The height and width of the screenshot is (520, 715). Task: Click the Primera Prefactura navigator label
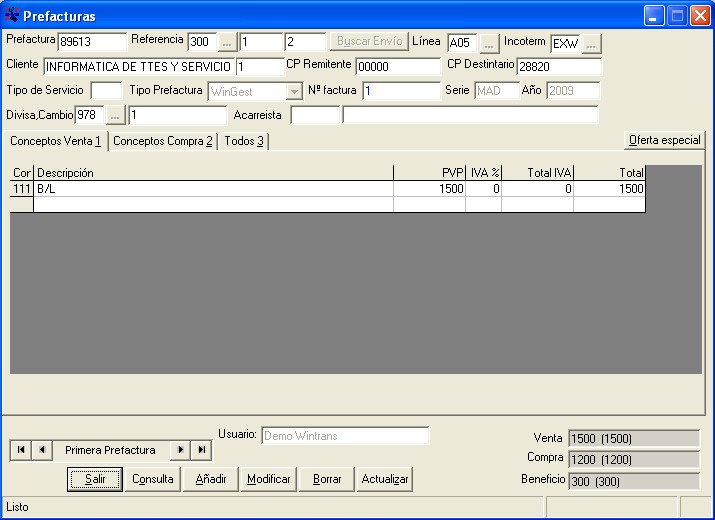[110, 450]
